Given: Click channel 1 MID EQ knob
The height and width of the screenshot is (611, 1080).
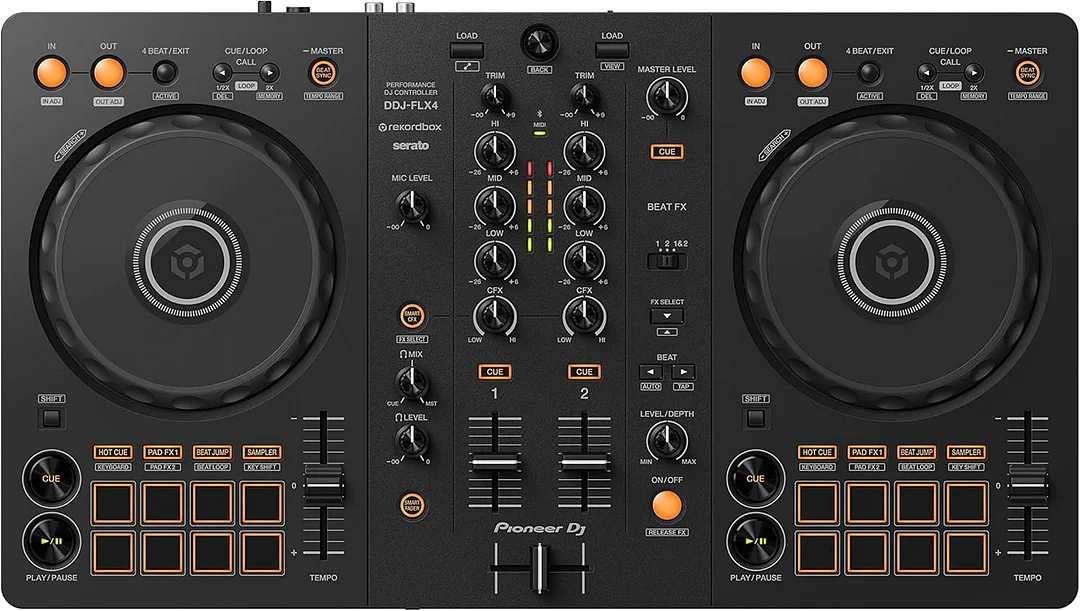Looking at the screenshot, I should 495,206.
